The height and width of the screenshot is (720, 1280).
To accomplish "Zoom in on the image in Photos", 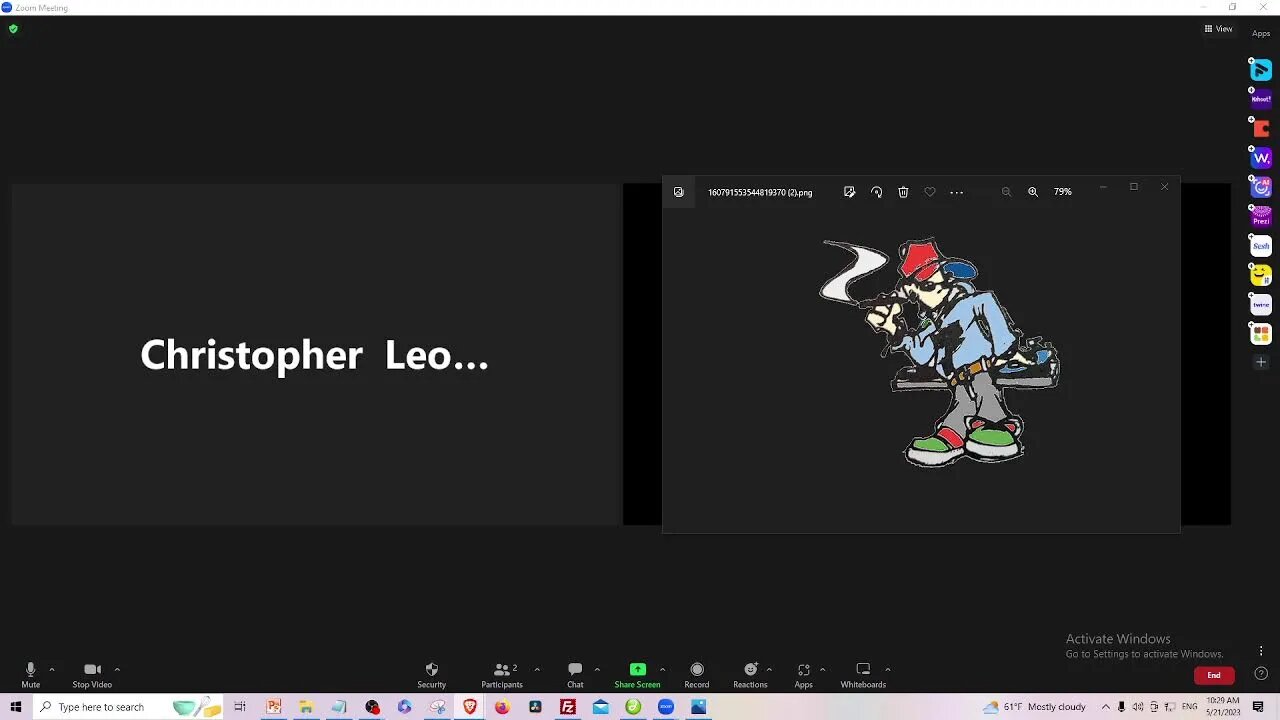I will [1033, 192].
